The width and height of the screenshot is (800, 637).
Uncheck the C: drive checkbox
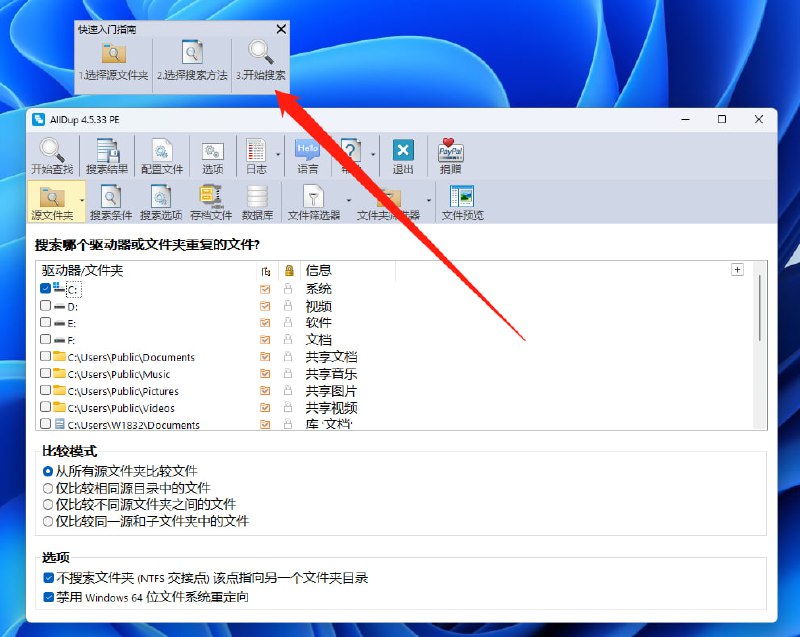[46, 289]
